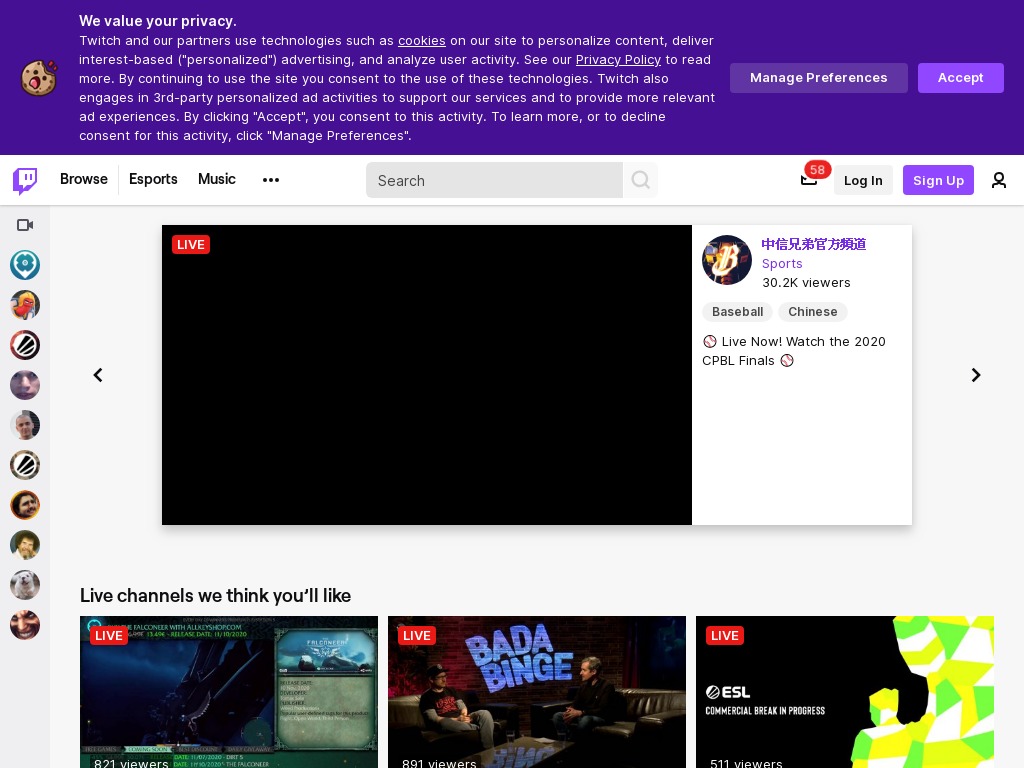This screenshot has width=1024, height=768.
Task: Click Manage Preferences button
Action: pyautogui.click(x=819, y=78)
